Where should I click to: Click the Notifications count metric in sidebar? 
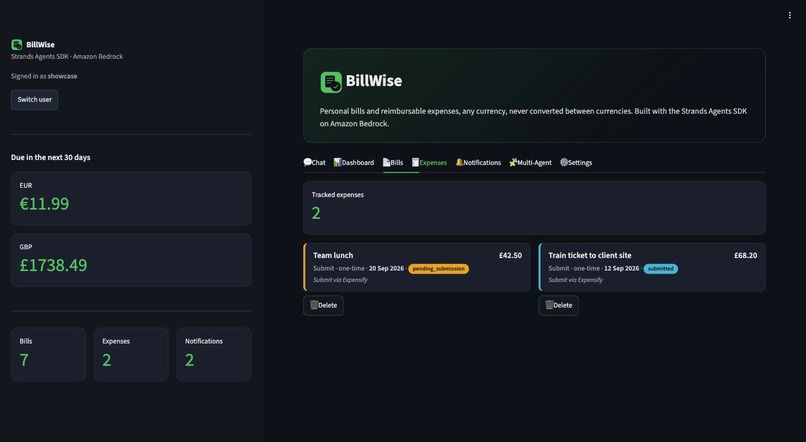pos(214,354)
